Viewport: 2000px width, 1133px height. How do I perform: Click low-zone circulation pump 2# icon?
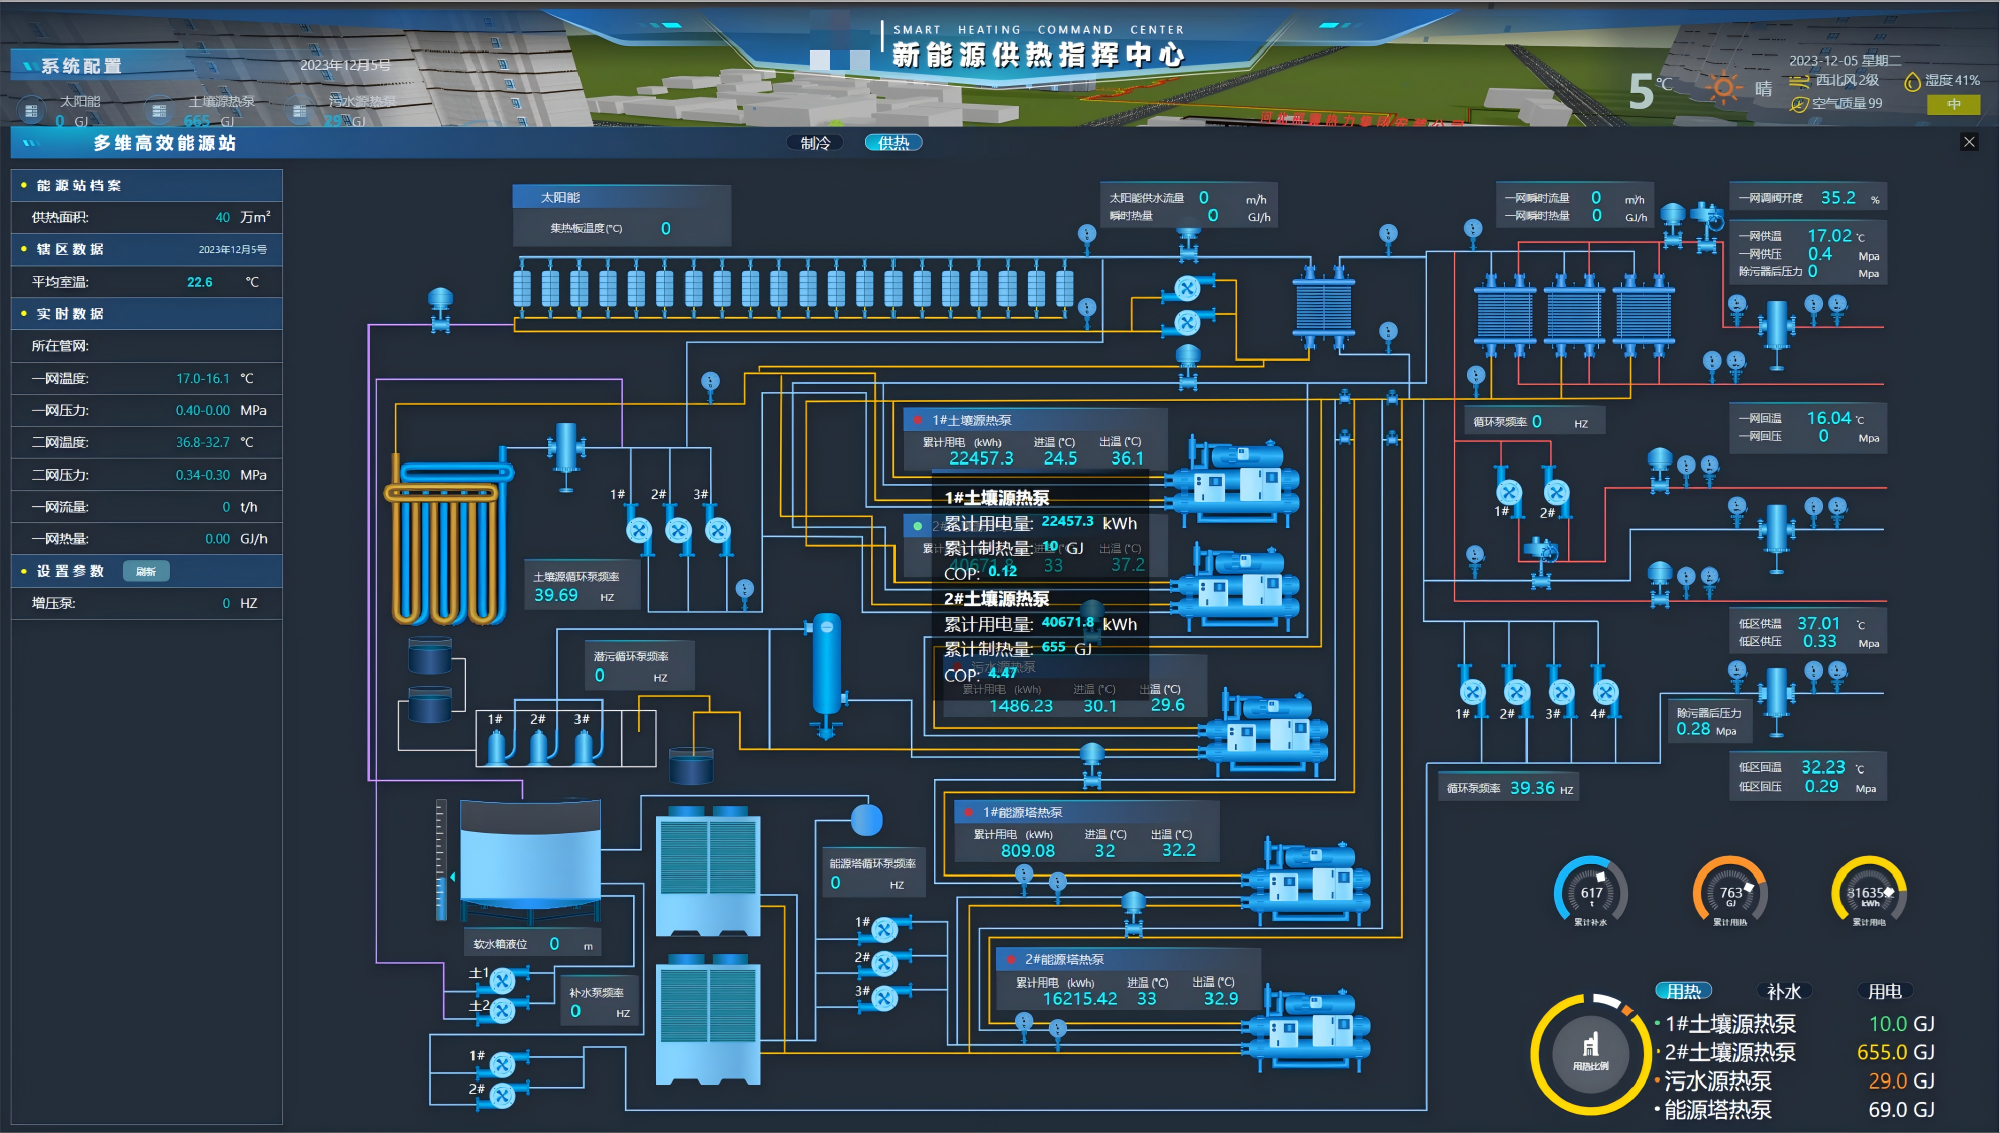point(1517,691)
